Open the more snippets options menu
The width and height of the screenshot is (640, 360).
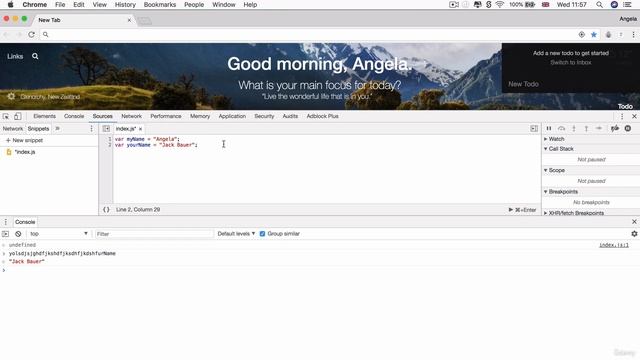pyautogui.click(x=91, y=129)
